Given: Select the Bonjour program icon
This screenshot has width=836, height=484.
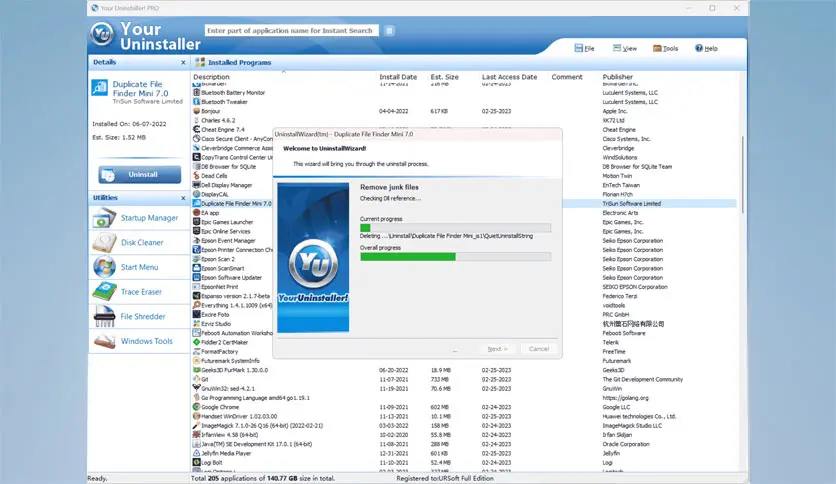Looking at the screenshot, I should click(x=196, y=111).
